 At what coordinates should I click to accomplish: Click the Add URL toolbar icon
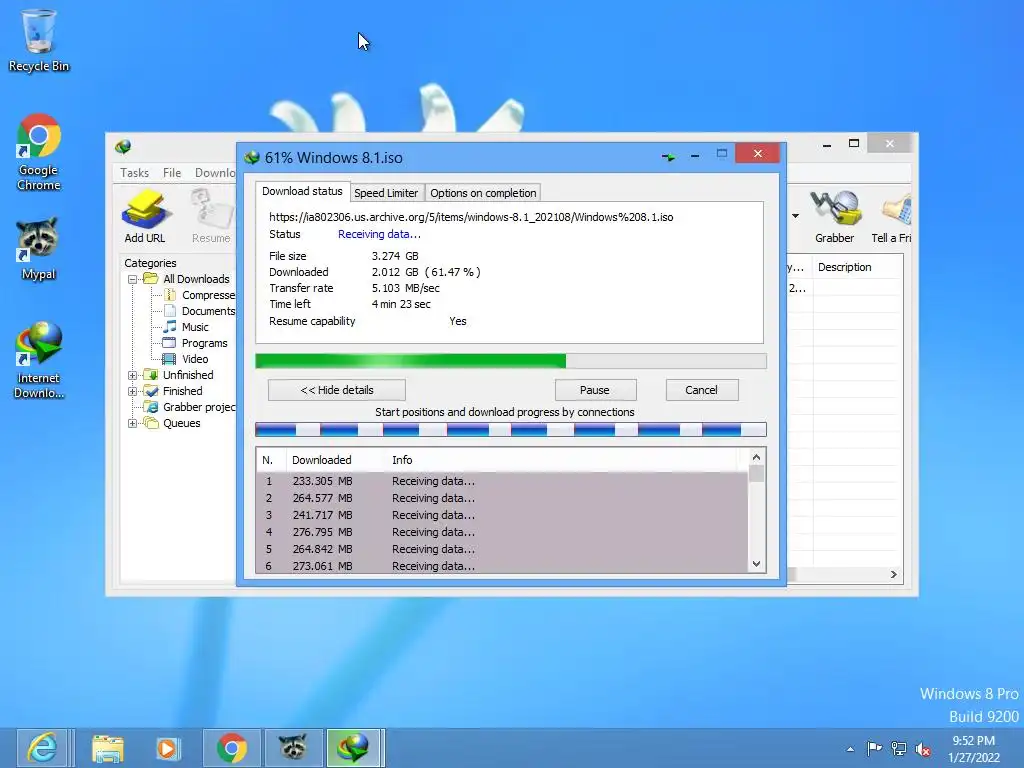[x=144, y=216]
